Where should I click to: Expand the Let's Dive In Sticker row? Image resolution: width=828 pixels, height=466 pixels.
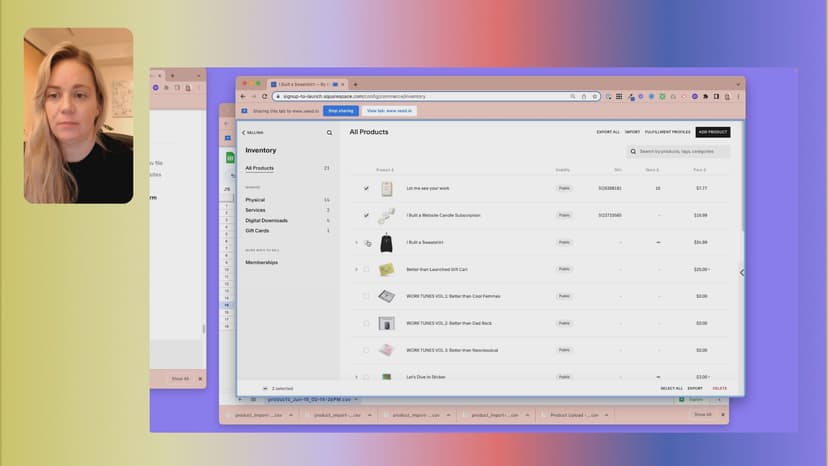[356, 377]
